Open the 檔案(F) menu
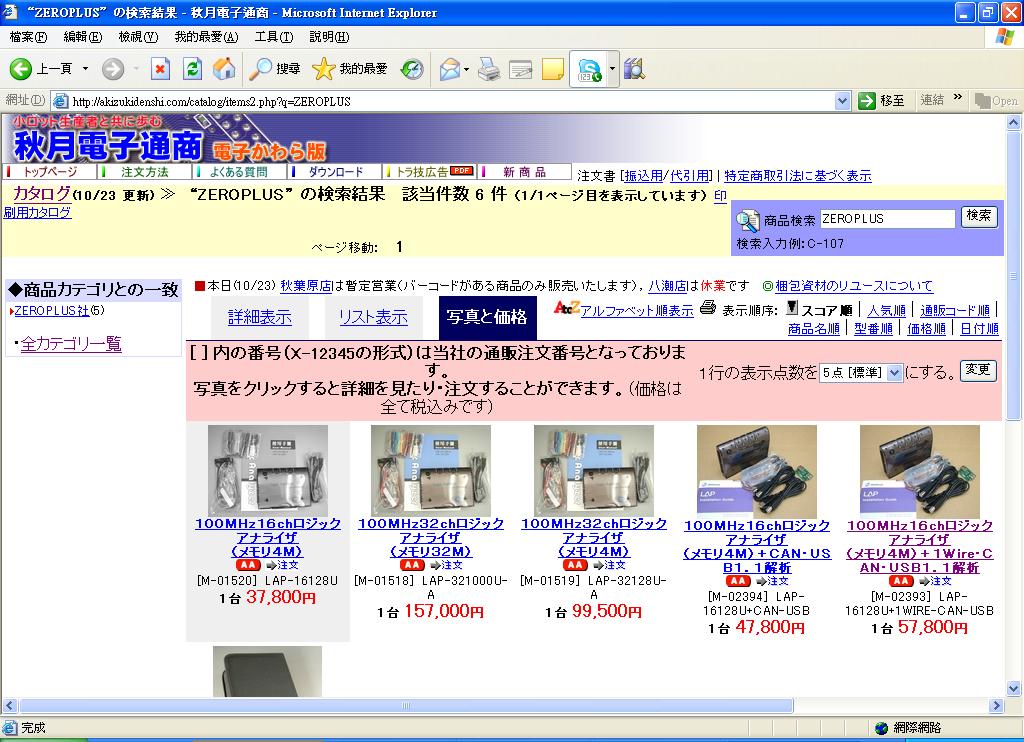 coord(28,37)
